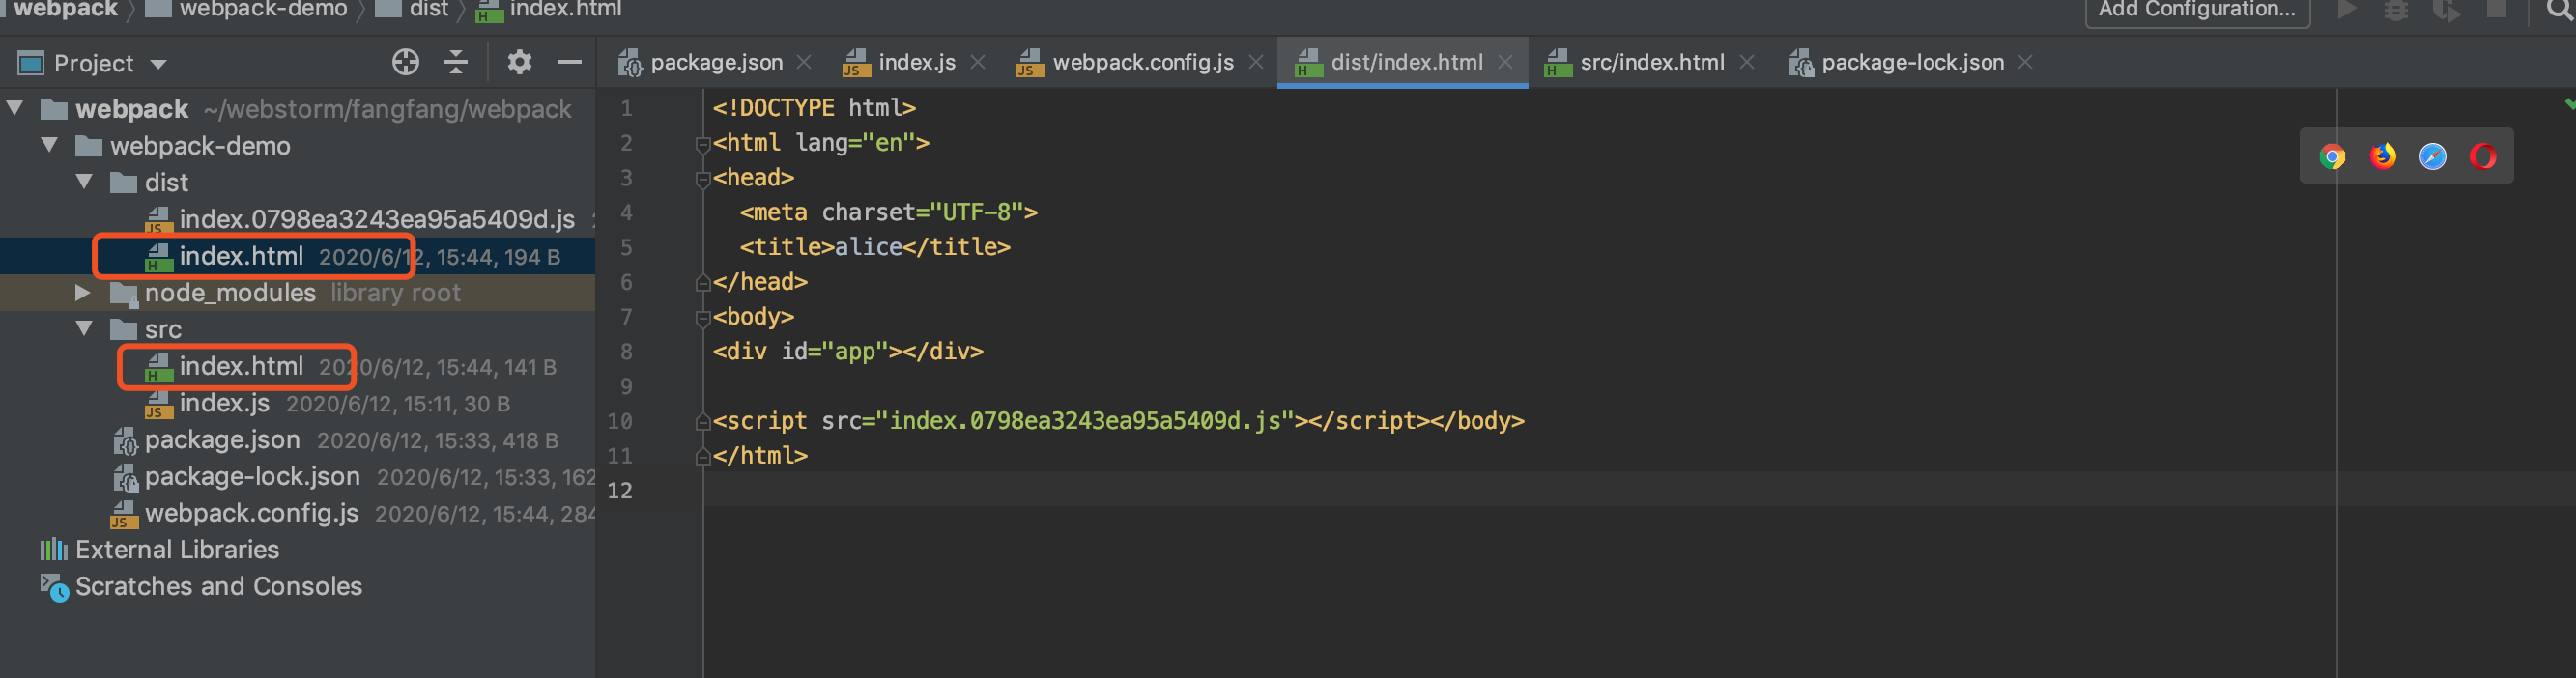The image size is (2576, 678).
Task: Click the Run button in top toolbar
Action: pyautogui.click(x=2346, y=10)
